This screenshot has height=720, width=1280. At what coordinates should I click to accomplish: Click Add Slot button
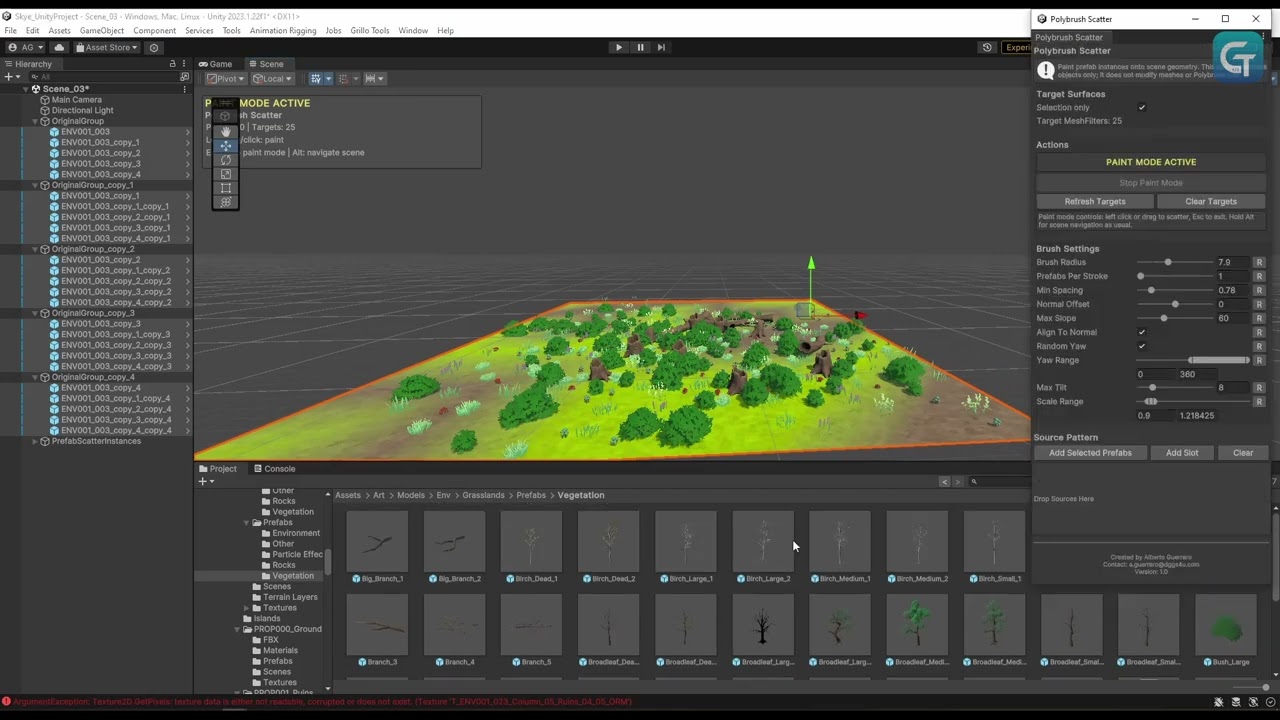1182,453
